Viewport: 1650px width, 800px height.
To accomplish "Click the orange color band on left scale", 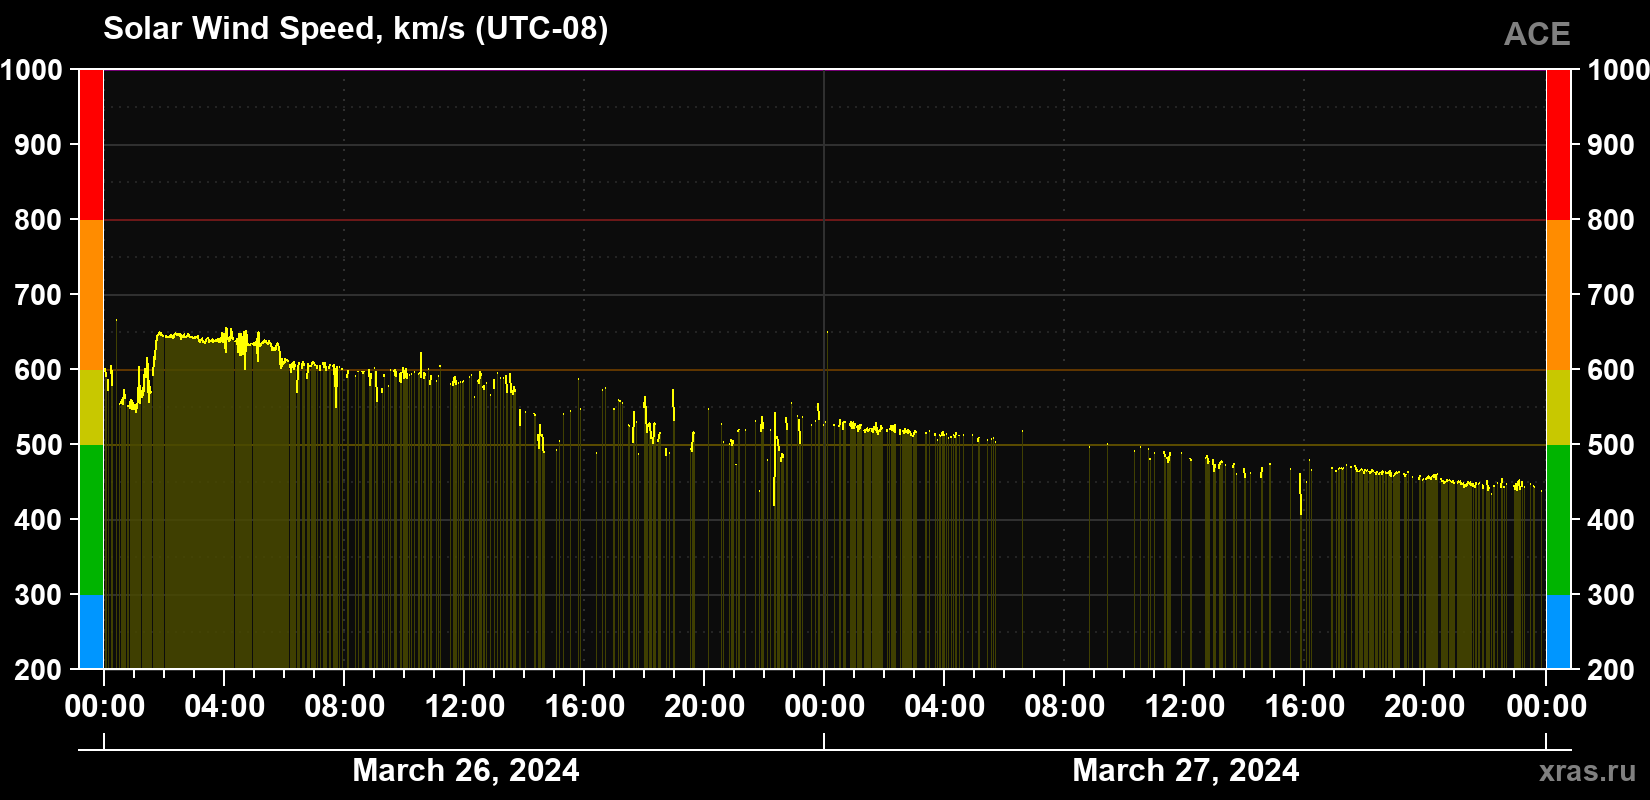I will coord(91,295).
